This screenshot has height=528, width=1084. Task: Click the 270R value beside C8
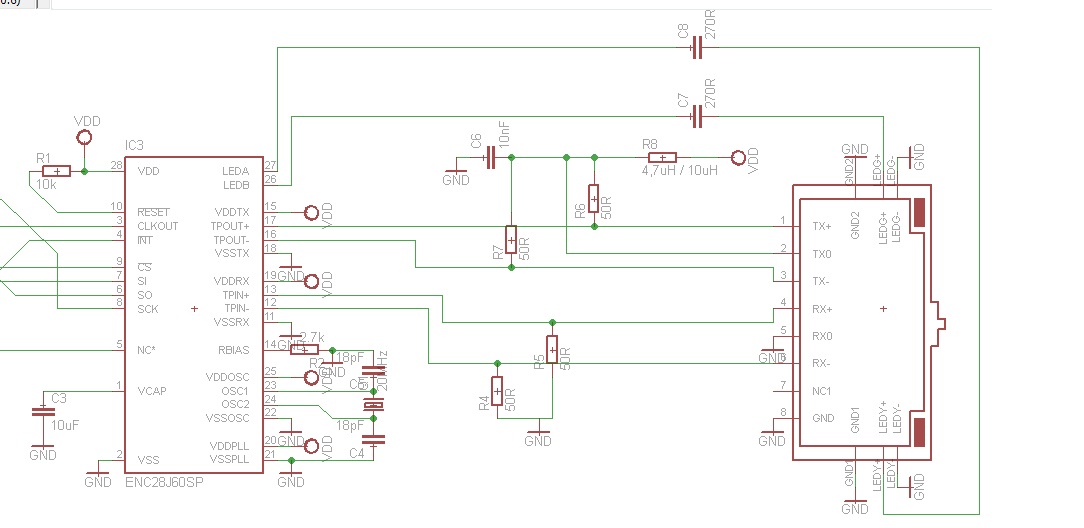[x=710, y=23]
